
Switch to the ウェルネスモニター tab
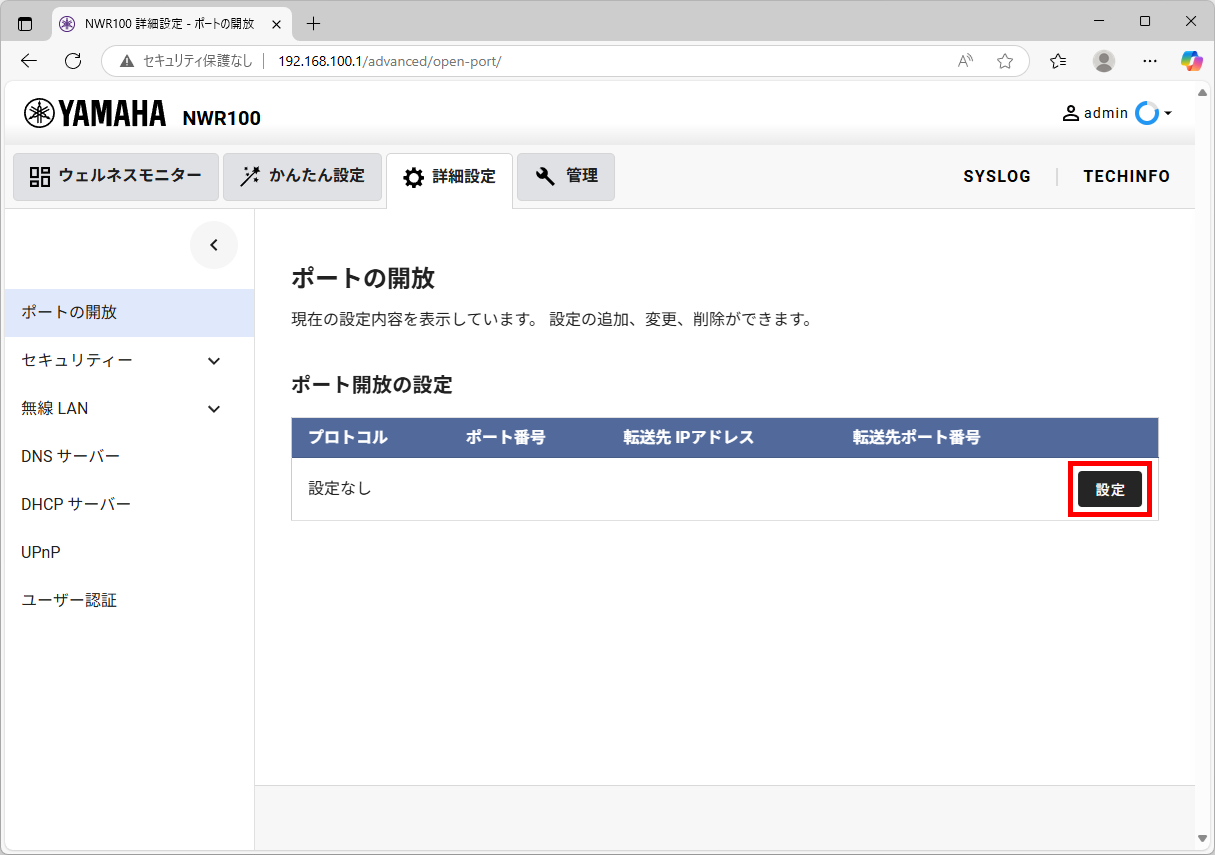click(x=115, y=176)
